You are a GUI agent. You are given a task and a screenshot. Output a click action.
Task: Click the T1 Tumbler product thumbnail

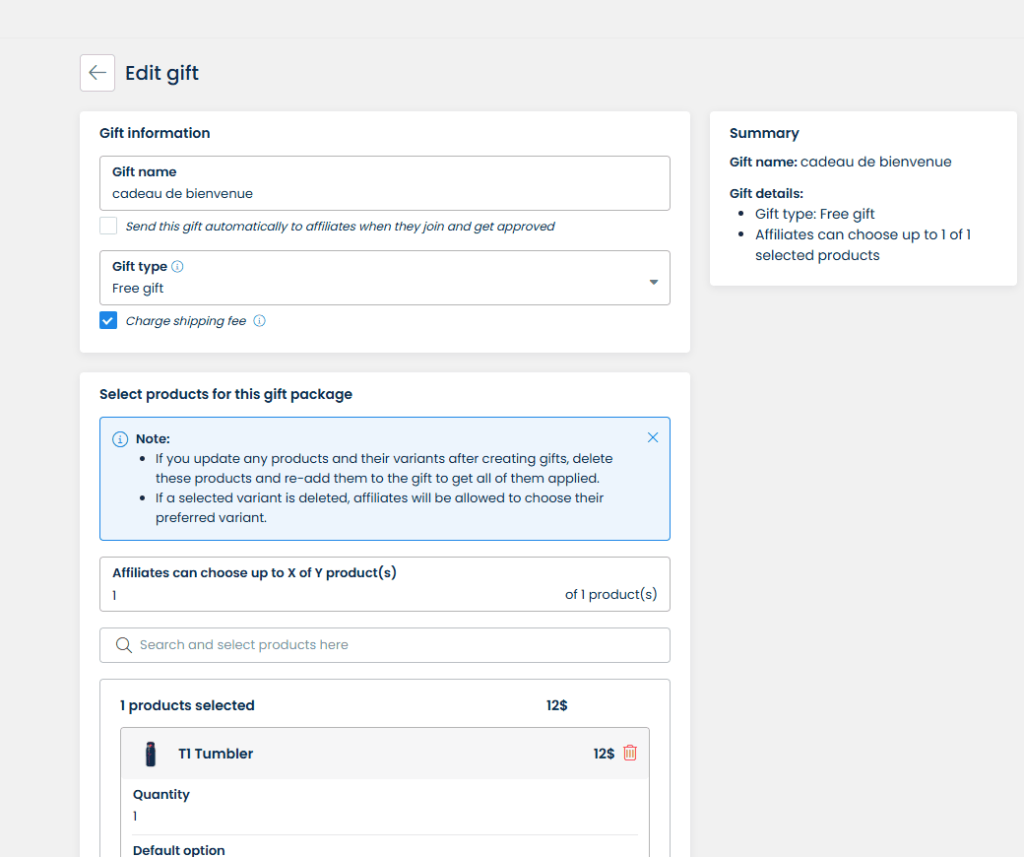pyautogui.click(x=151, y=754)
